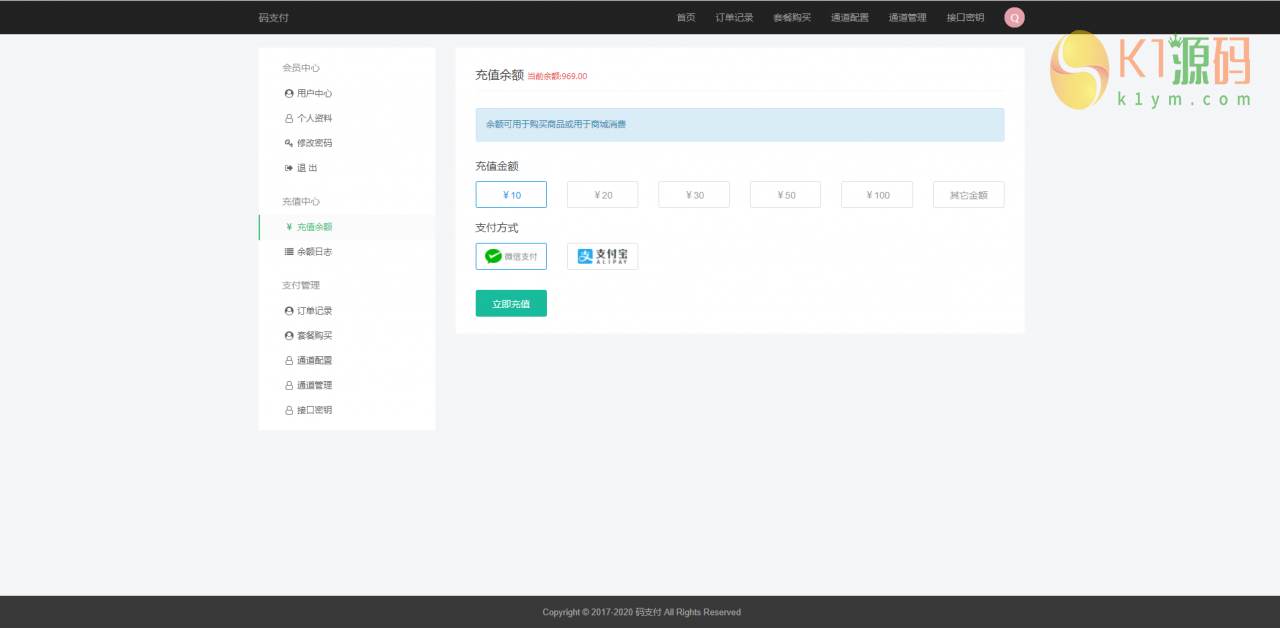Go to 首页 in the navigation bar

pyautogui.click(x=685, y=17)
